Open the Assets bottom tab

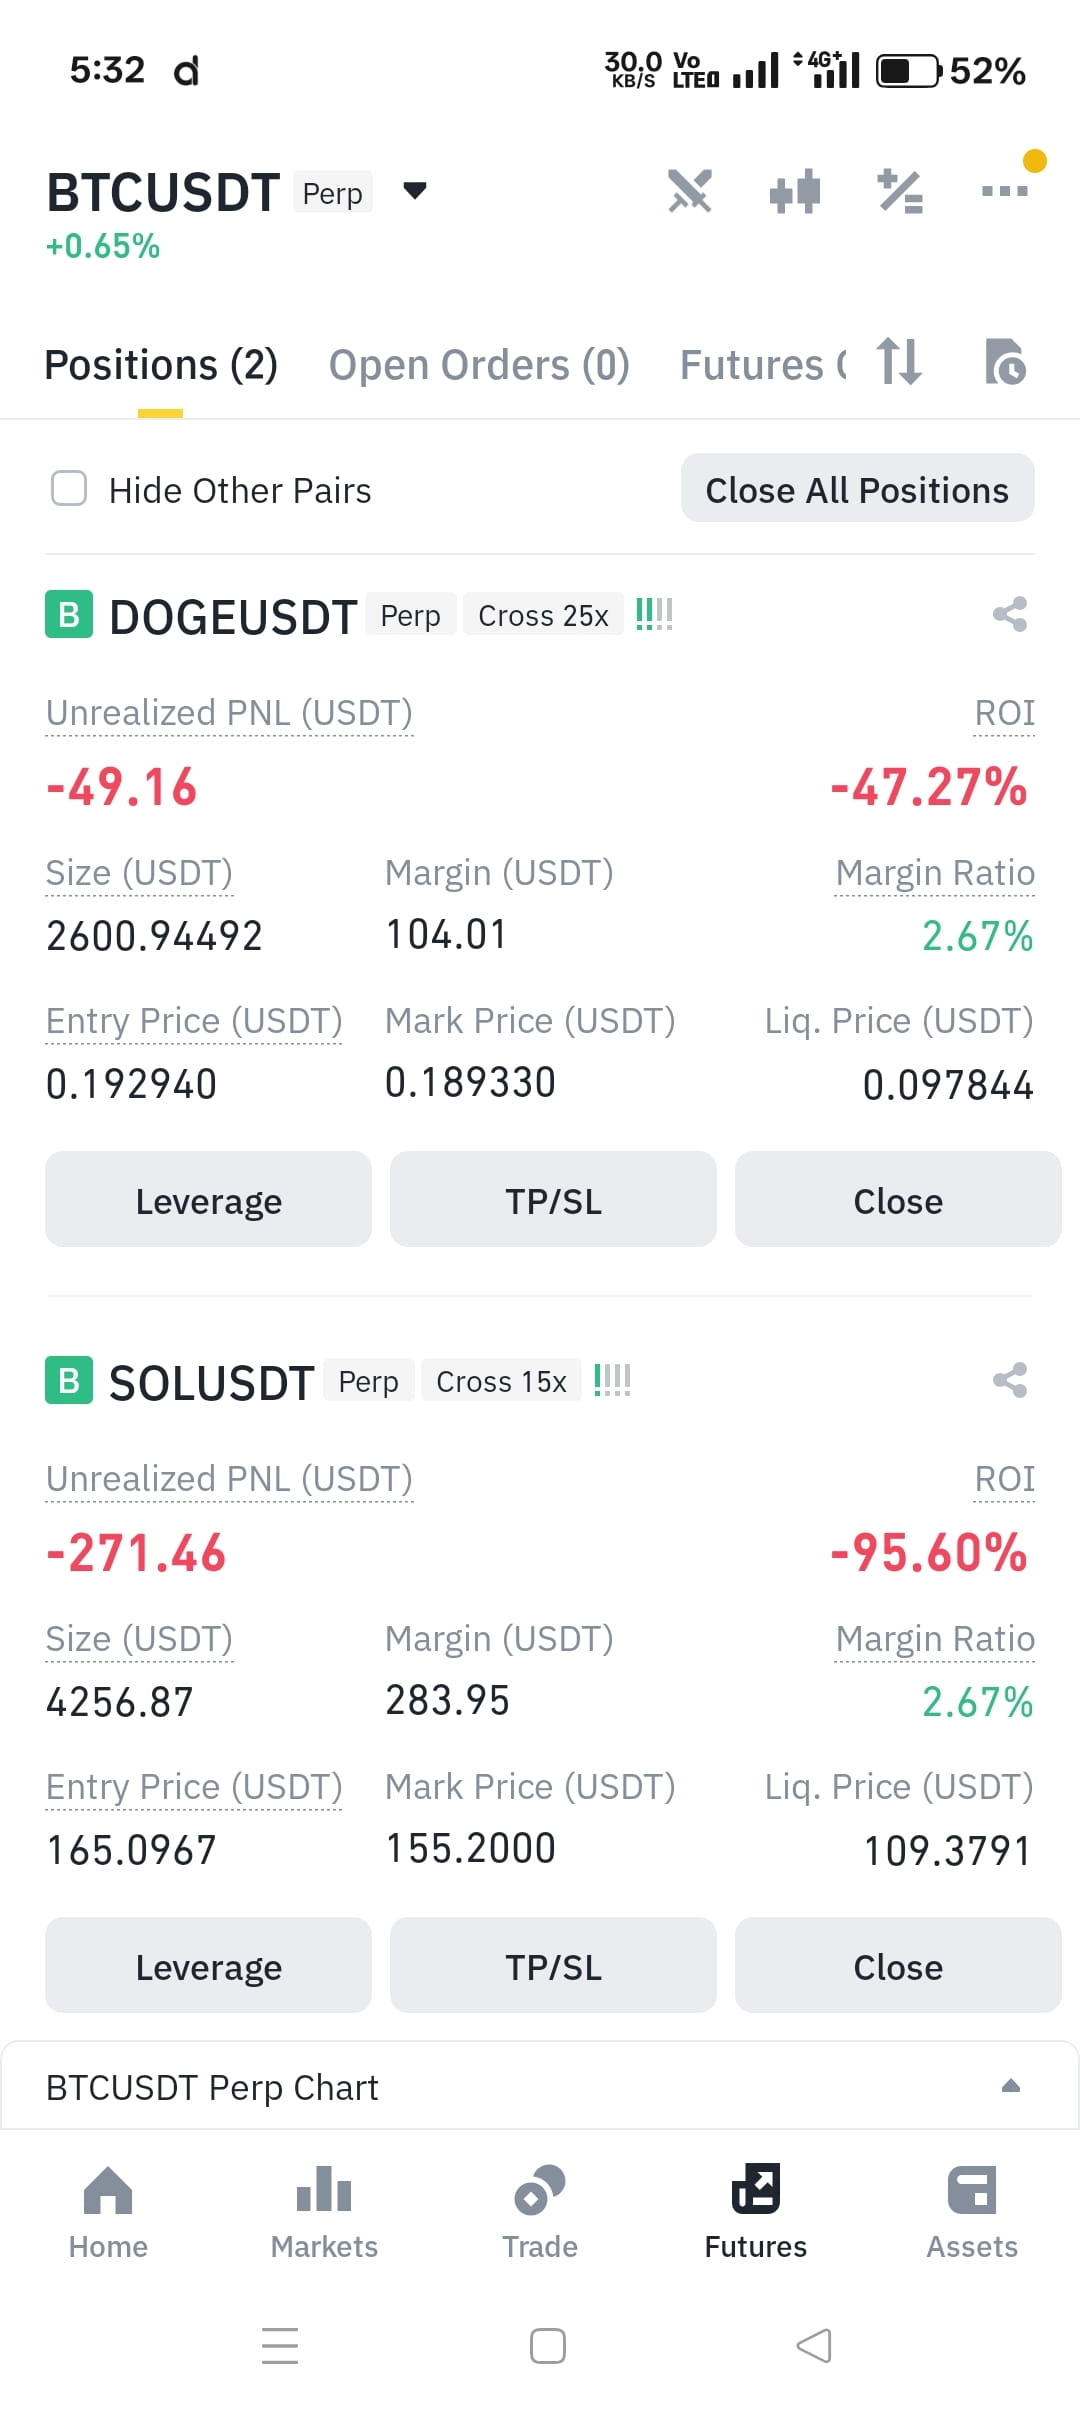pos(972,2212)
